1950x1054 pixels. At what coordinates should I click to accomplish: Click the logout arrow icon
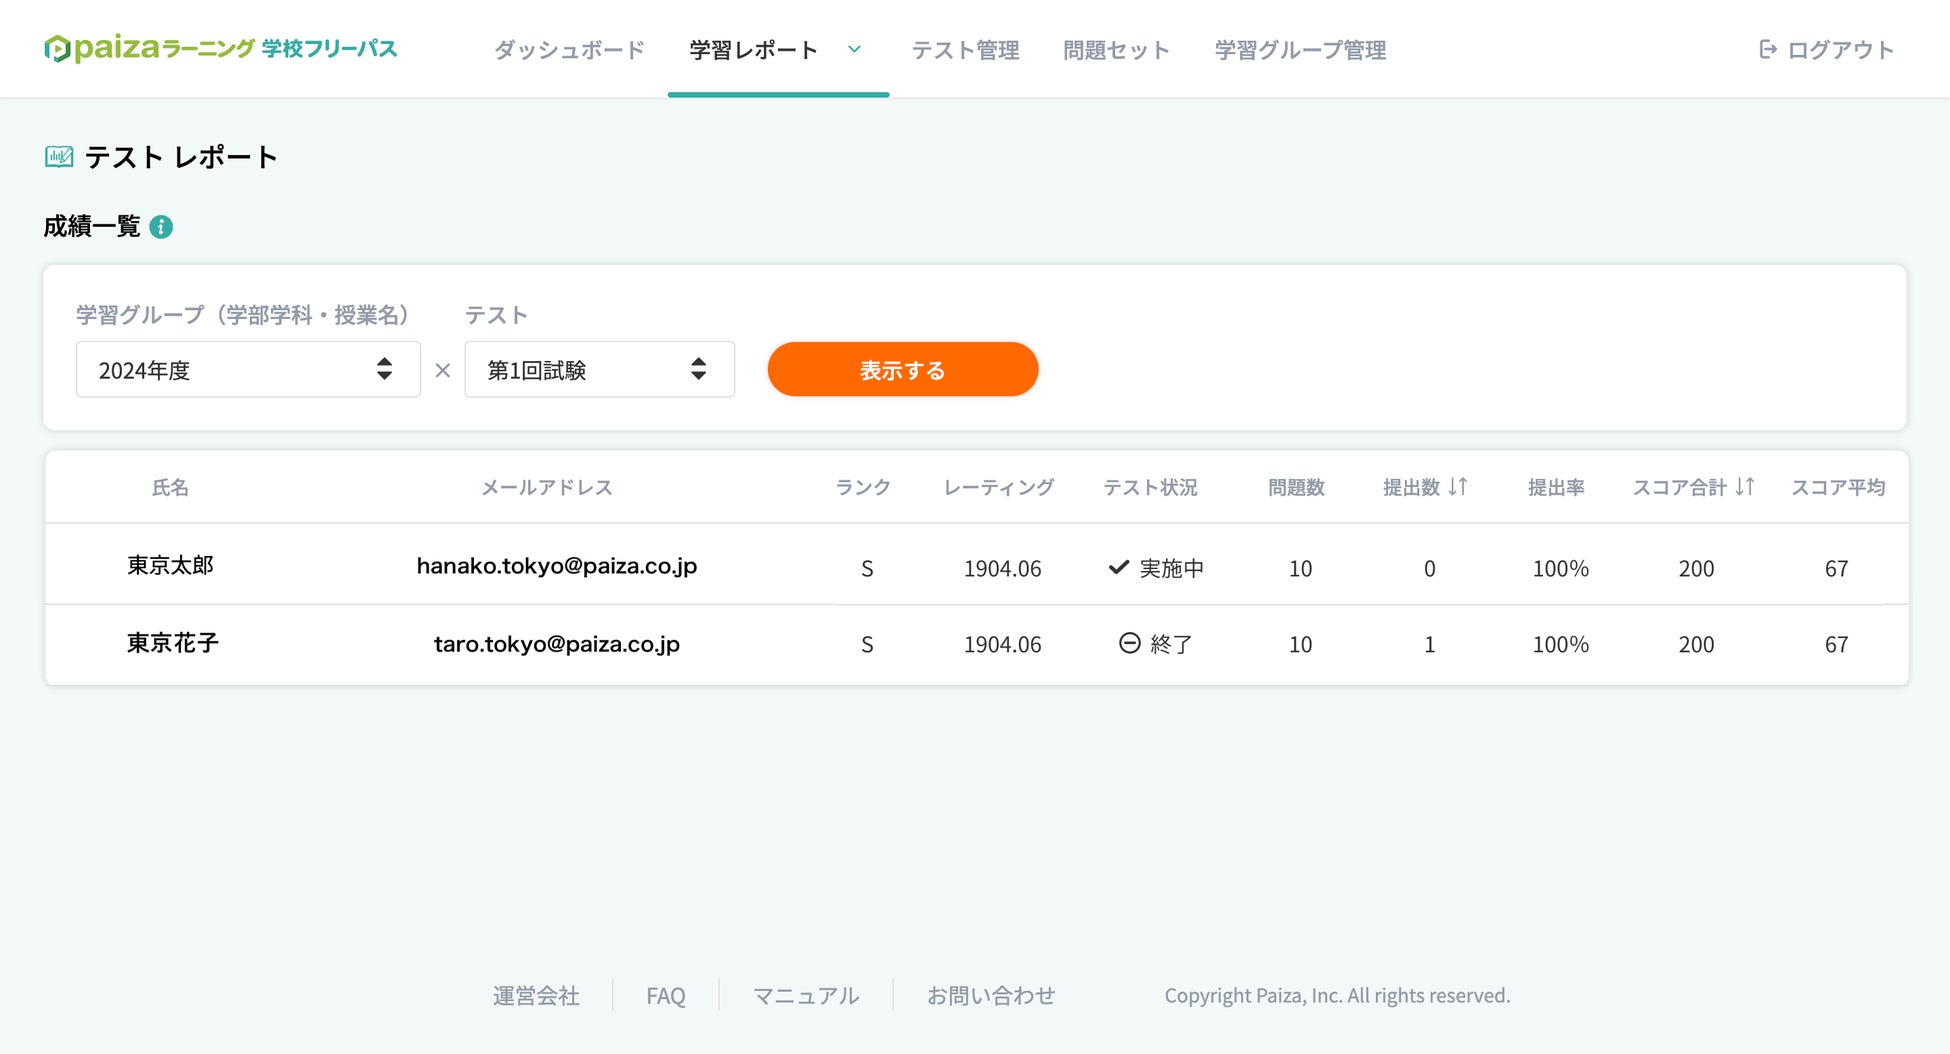(x=1768, y=49)
